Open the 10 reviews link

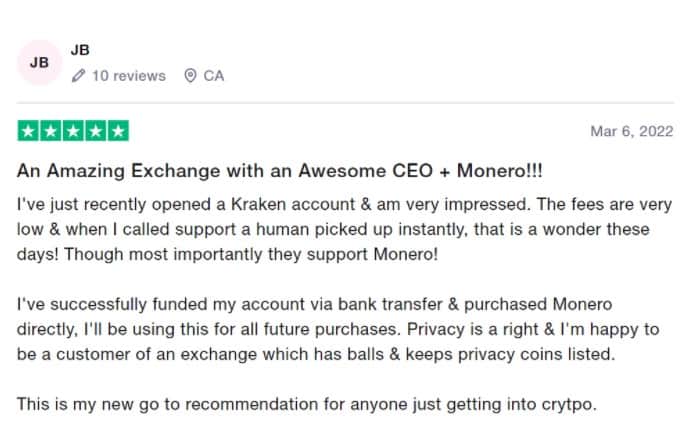pyautogui.click(x=129, y=76)
